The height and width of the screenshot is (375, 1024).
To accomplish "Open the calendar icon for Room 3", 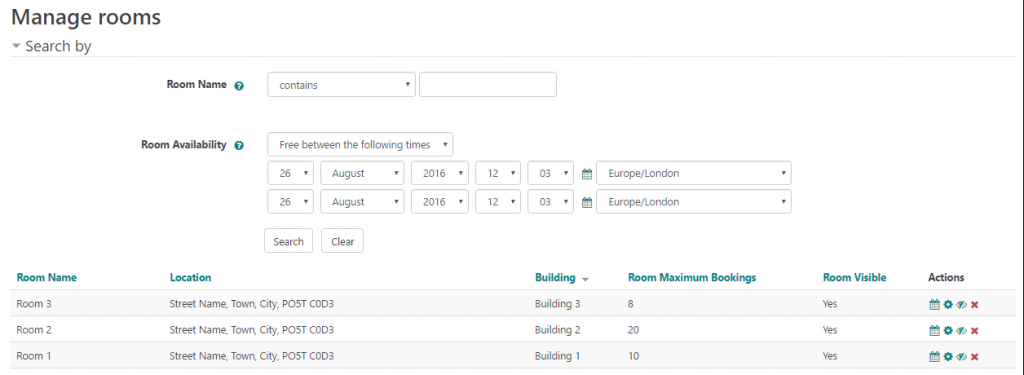I will pos(935,304).
